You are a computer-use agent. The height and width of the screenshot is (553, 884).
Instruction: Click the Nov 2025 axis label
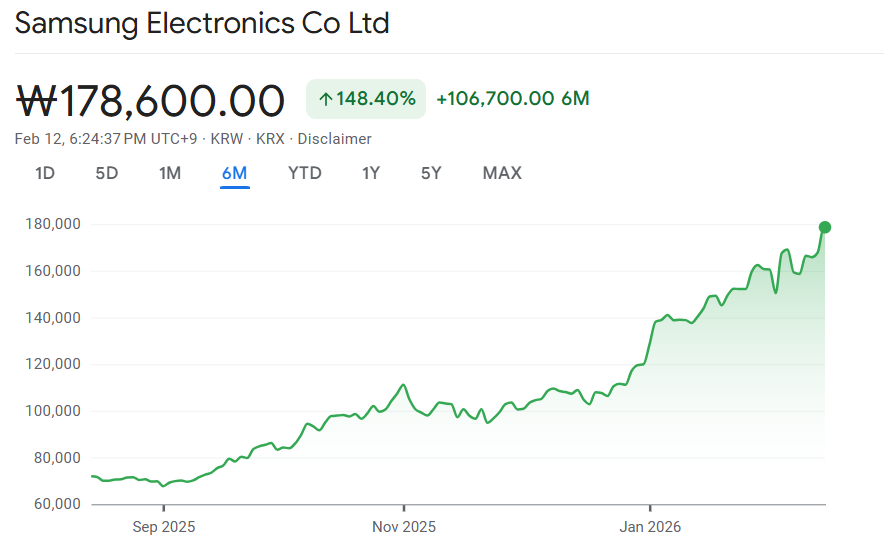pyautogui.click(x=404, y=527)
